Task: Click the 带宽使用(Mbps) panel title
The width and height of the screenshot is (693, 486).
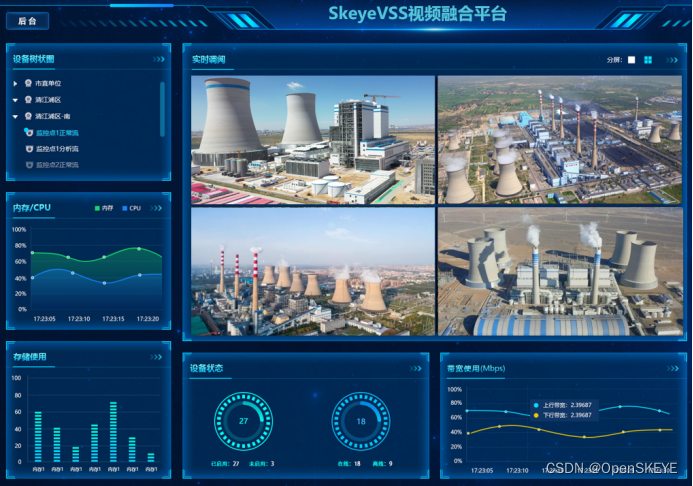Action: [476, 368]
